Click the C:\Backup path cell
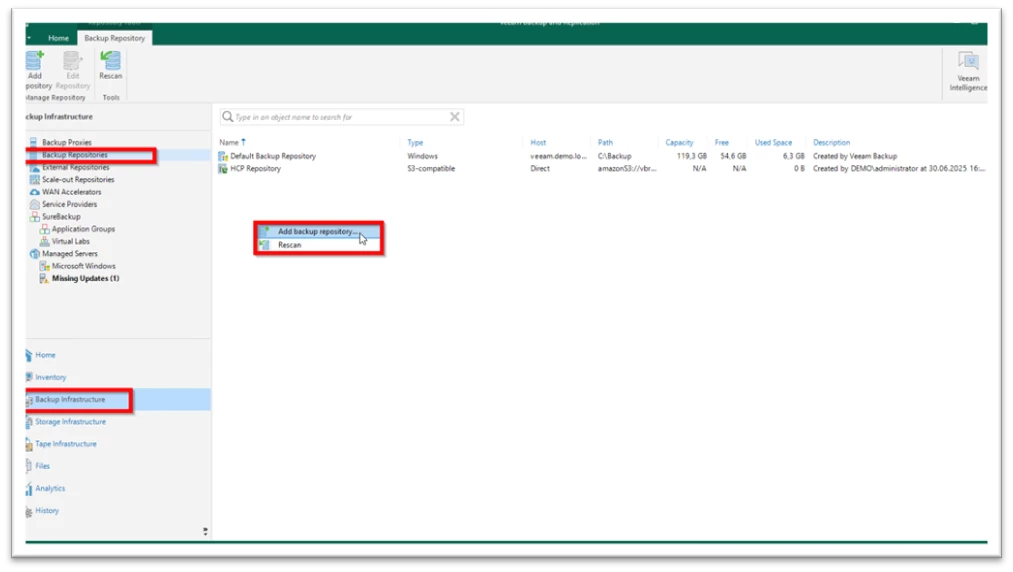Image resolution: width=1013 pixels, height=572 pixels. coord(614,156)
